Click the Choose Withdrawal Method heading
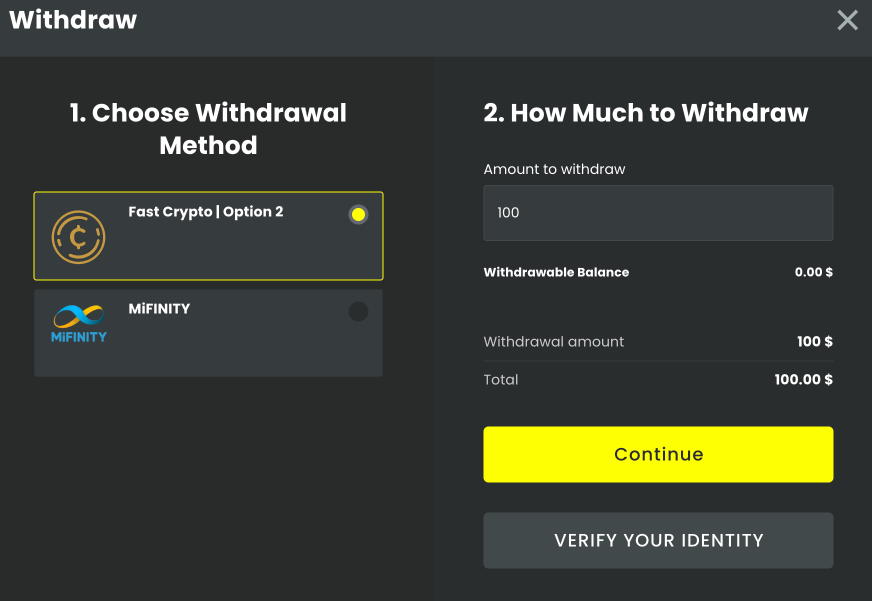872x601 pixels. [x=208, y=129]
